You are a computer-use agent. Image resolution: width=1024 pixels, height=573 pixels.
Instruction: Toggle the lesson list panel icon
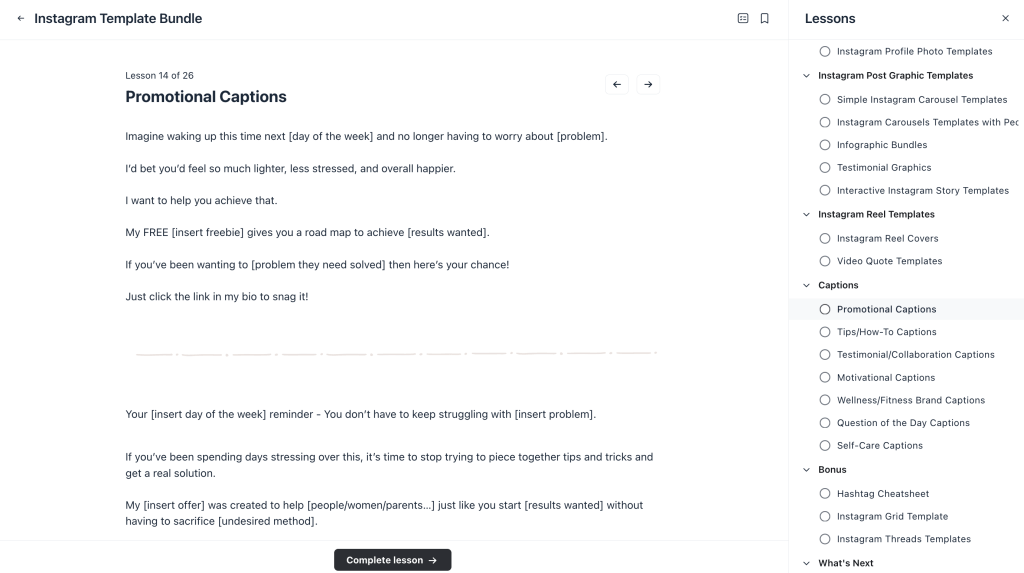click(x=743, y=18)
